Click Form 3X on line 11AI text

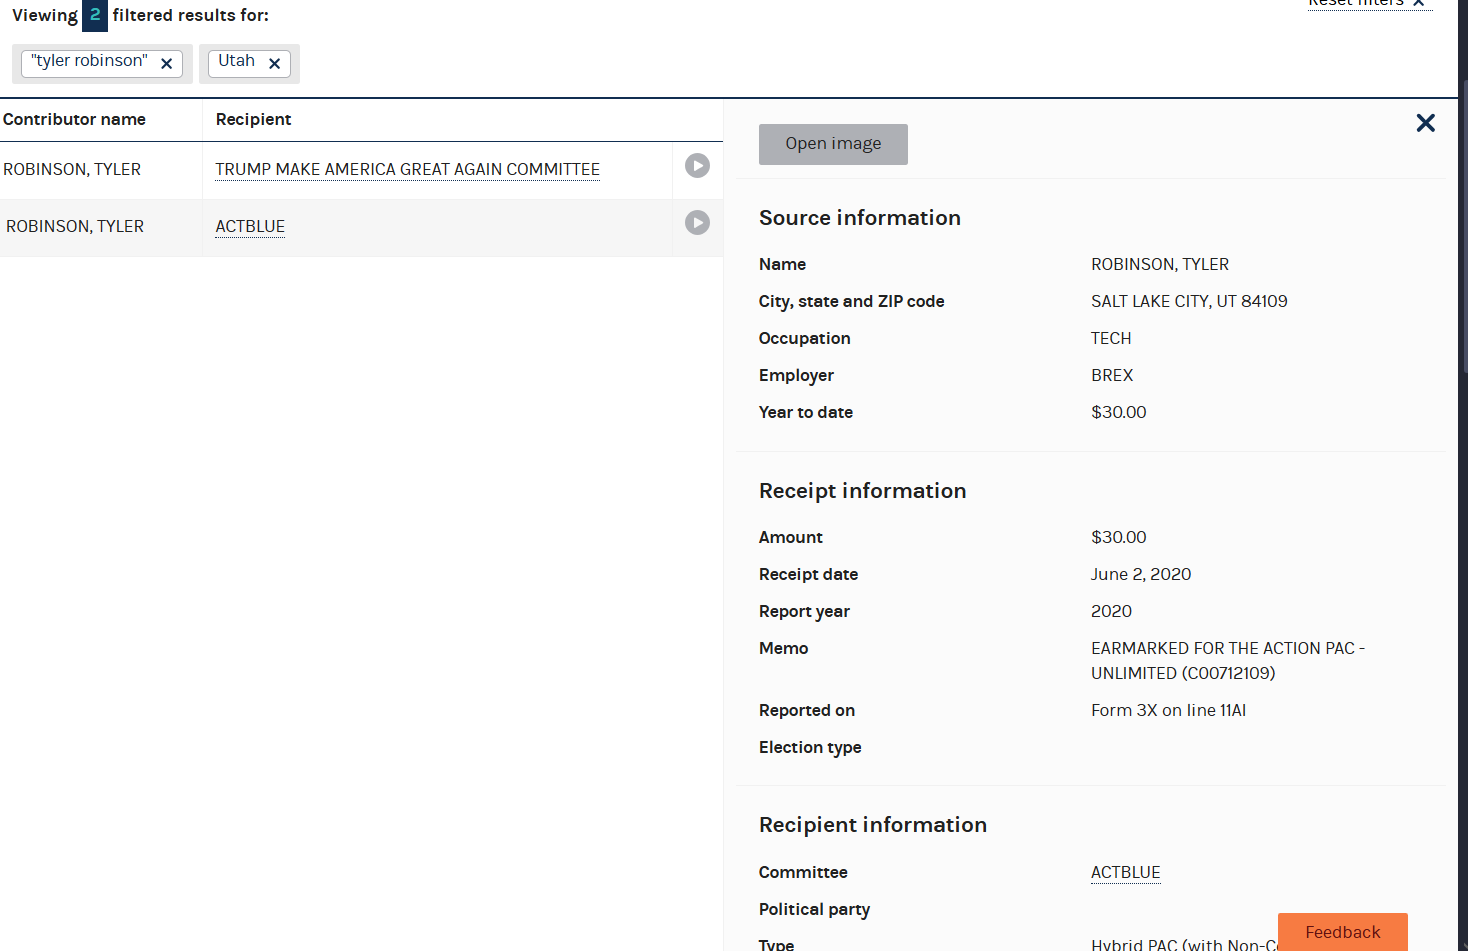pos(1168,711)
